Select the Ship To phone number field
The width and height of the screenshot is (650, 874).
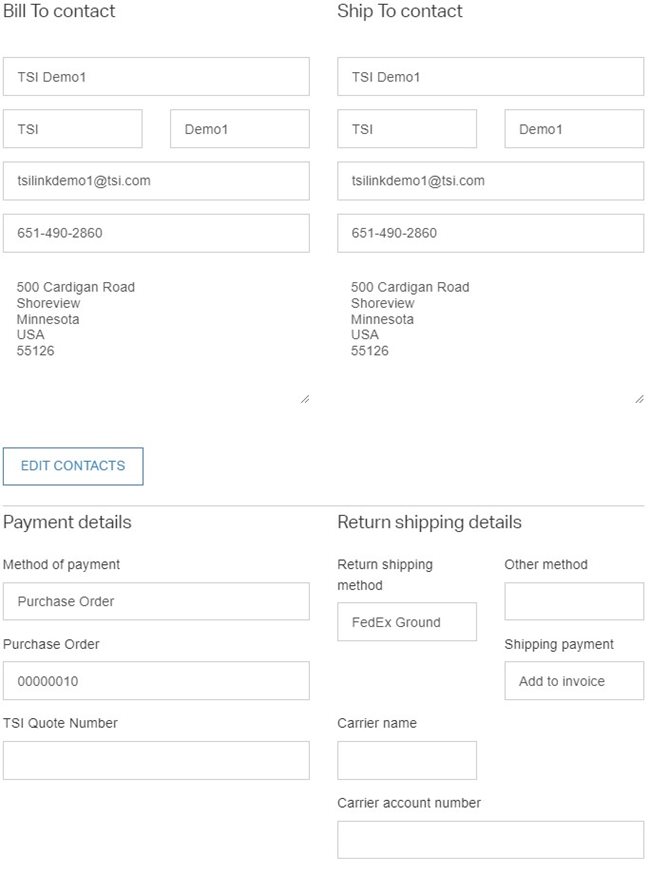point(490,233)
